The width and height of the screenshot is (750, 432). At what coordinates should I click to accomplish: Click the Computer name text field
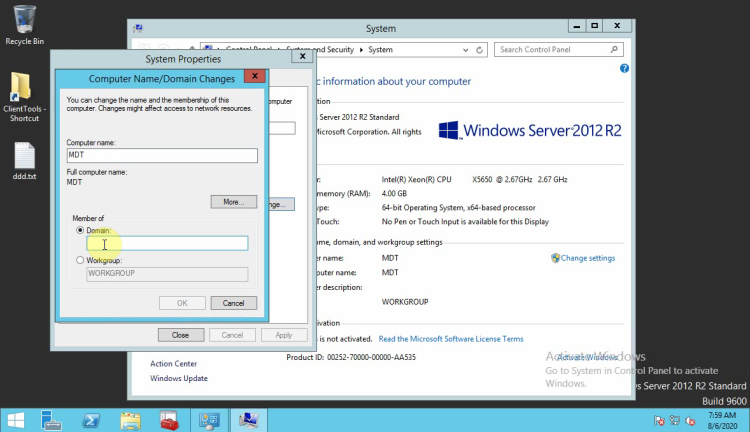[162, 156]
